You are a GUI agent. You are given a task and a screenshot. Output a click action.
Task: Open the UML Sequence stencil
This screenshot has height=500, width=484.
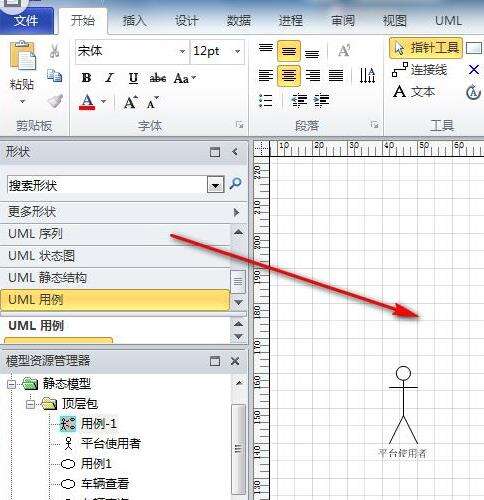pyautogui.click(x=115, y=234)
